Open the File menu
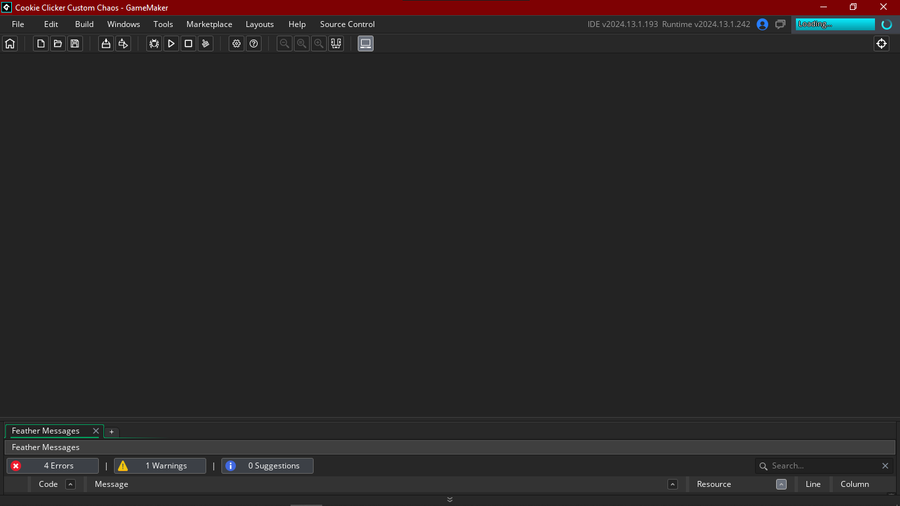900x506 pixels. [18, 24]
